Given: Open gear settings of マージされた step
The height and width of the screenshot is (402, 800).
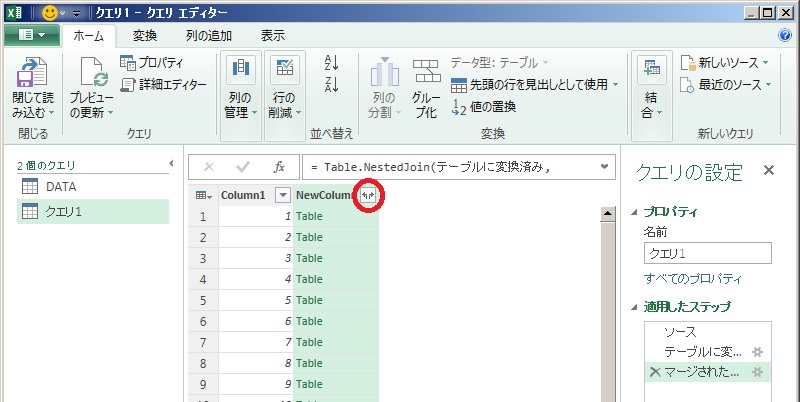Looking at the screenshot, I should point(758,372).
